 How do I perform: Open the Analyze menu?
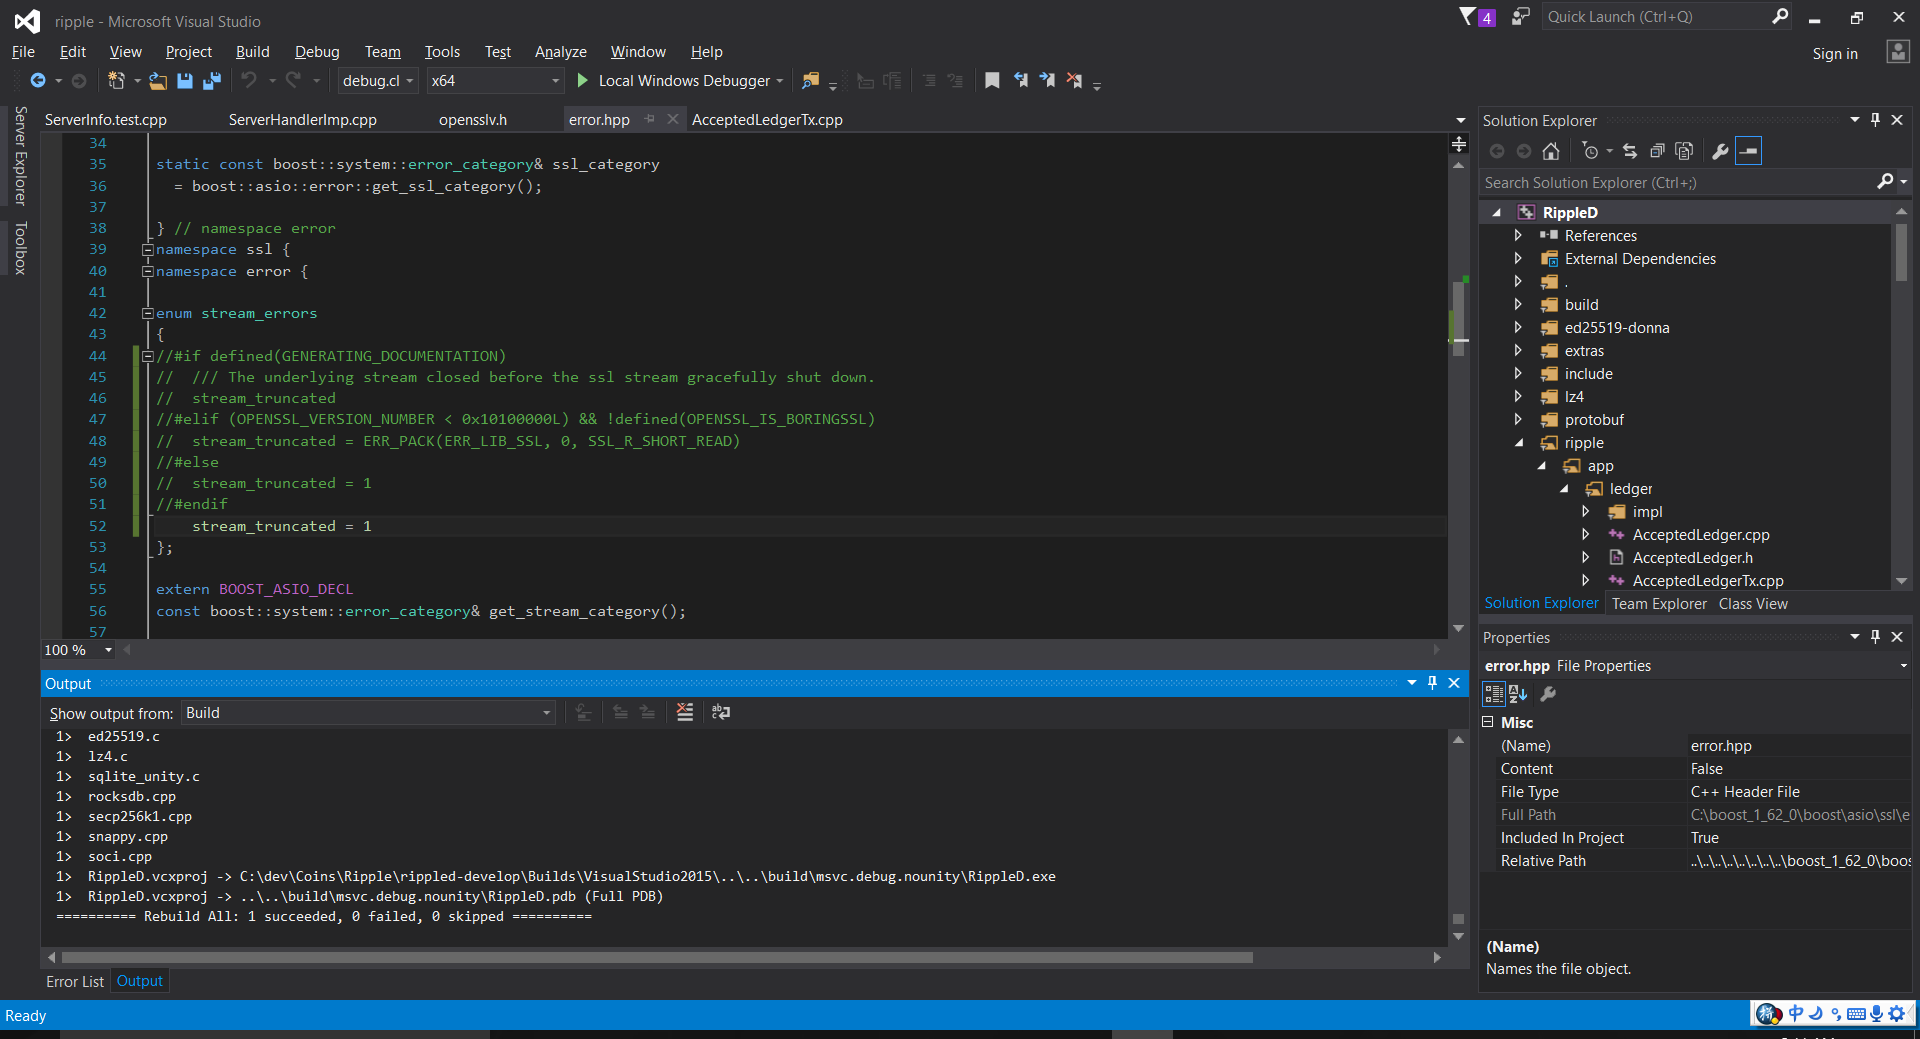click(560, 52)
